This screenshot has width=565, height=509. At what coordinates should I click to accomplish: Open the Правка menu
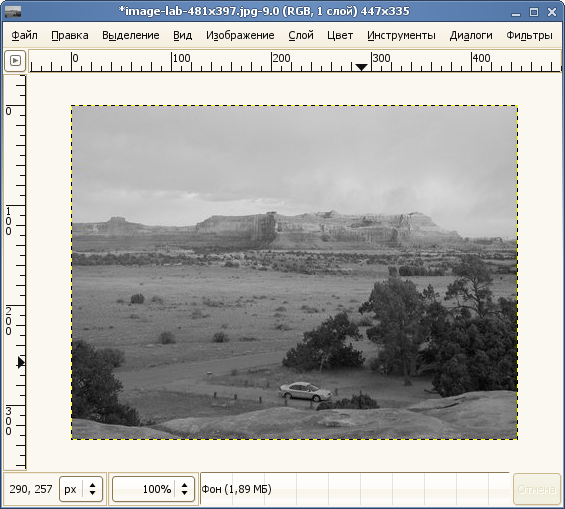[x=70, y=35]
